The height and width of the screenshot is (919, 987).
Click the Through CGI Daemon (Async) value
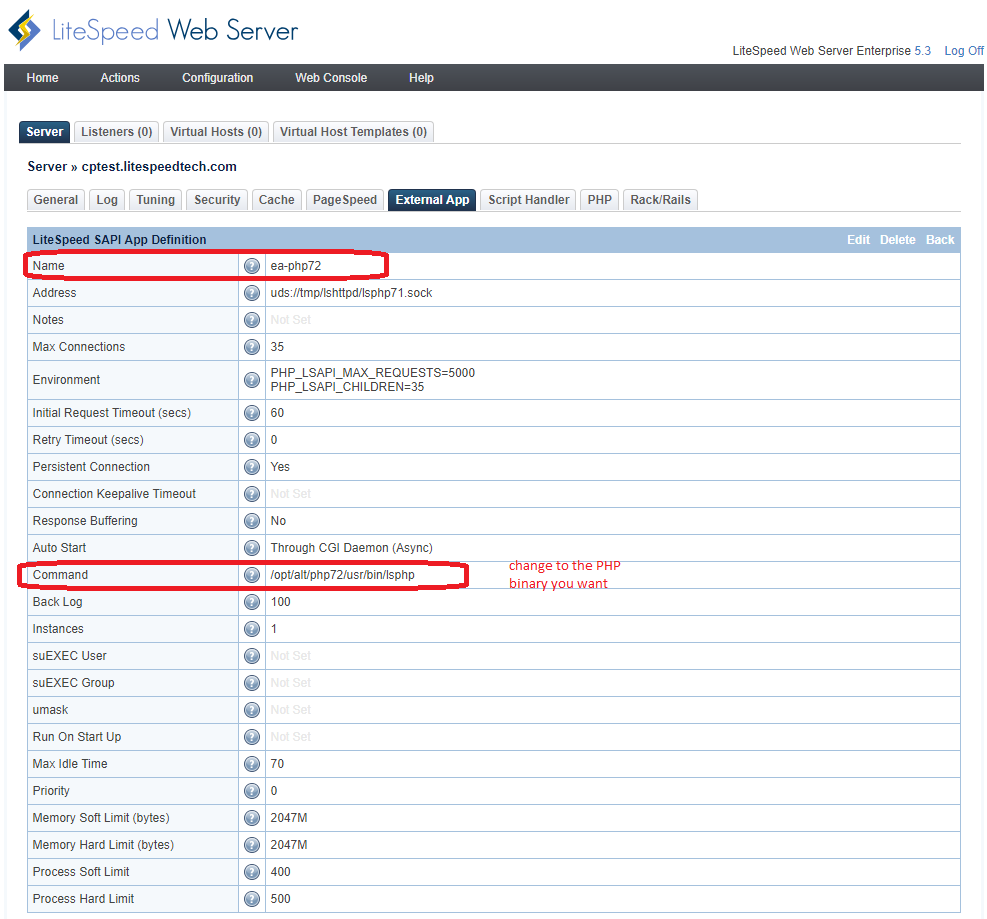click(351, 548)
